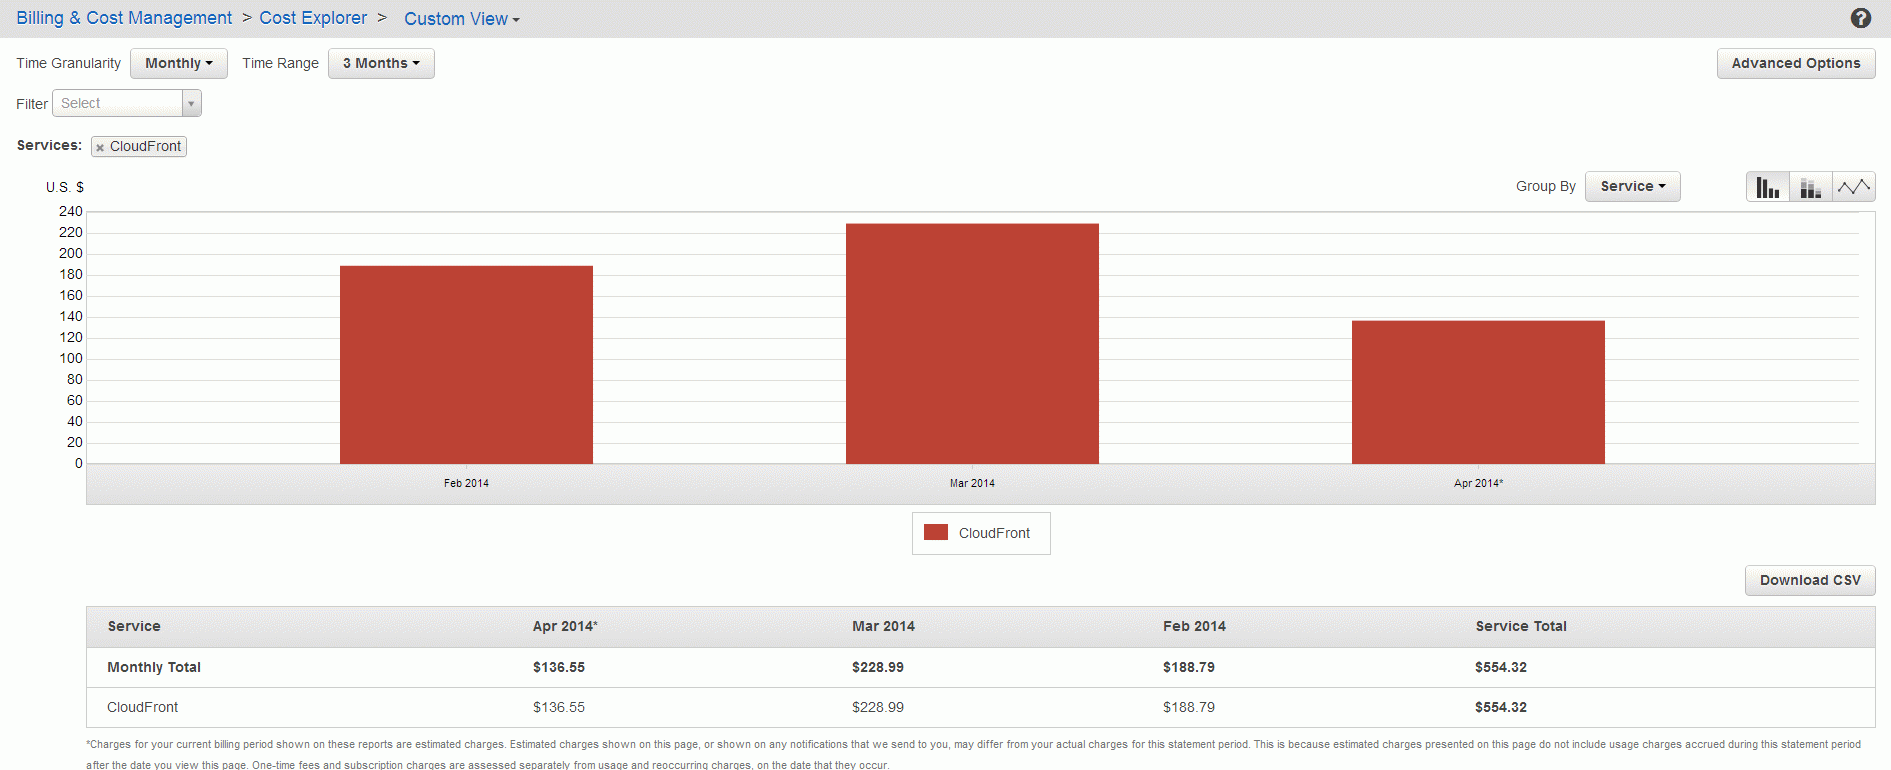Screen dimensions: 1891x770
Task: Click the Service column header
Action: [134, 626]
